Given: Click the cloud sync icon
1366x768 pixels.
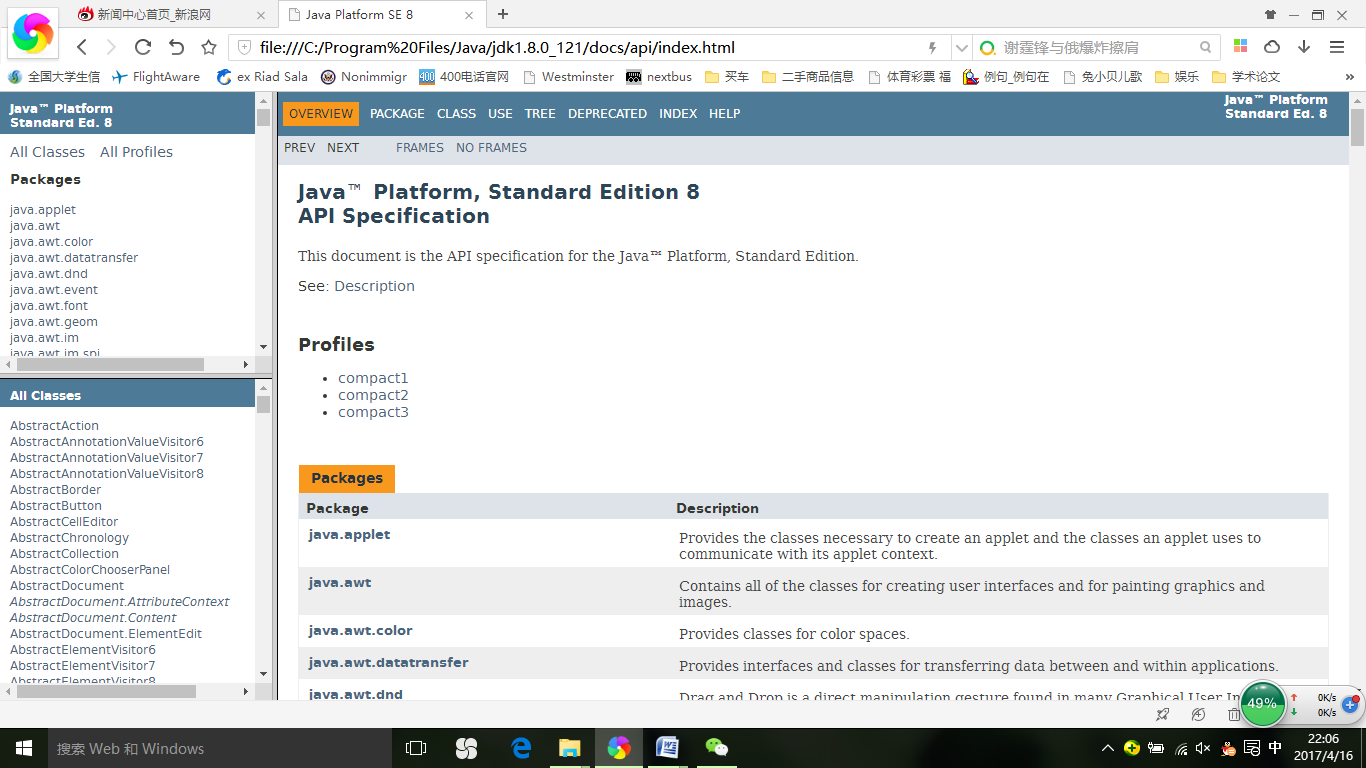Looking at the screenshot, I should coord(1272,47).
